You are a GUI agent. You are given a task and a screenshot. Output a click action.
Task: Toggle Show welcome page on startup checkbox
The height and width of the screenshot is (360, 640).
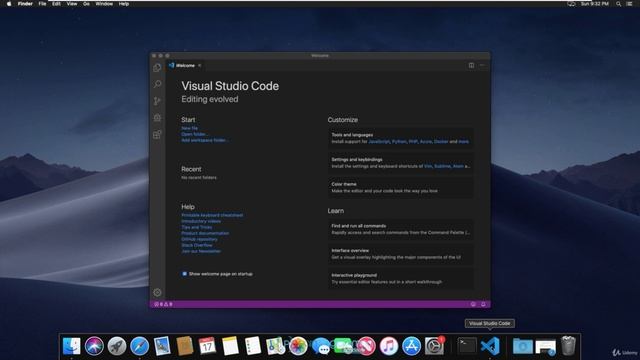coord(184,274)
